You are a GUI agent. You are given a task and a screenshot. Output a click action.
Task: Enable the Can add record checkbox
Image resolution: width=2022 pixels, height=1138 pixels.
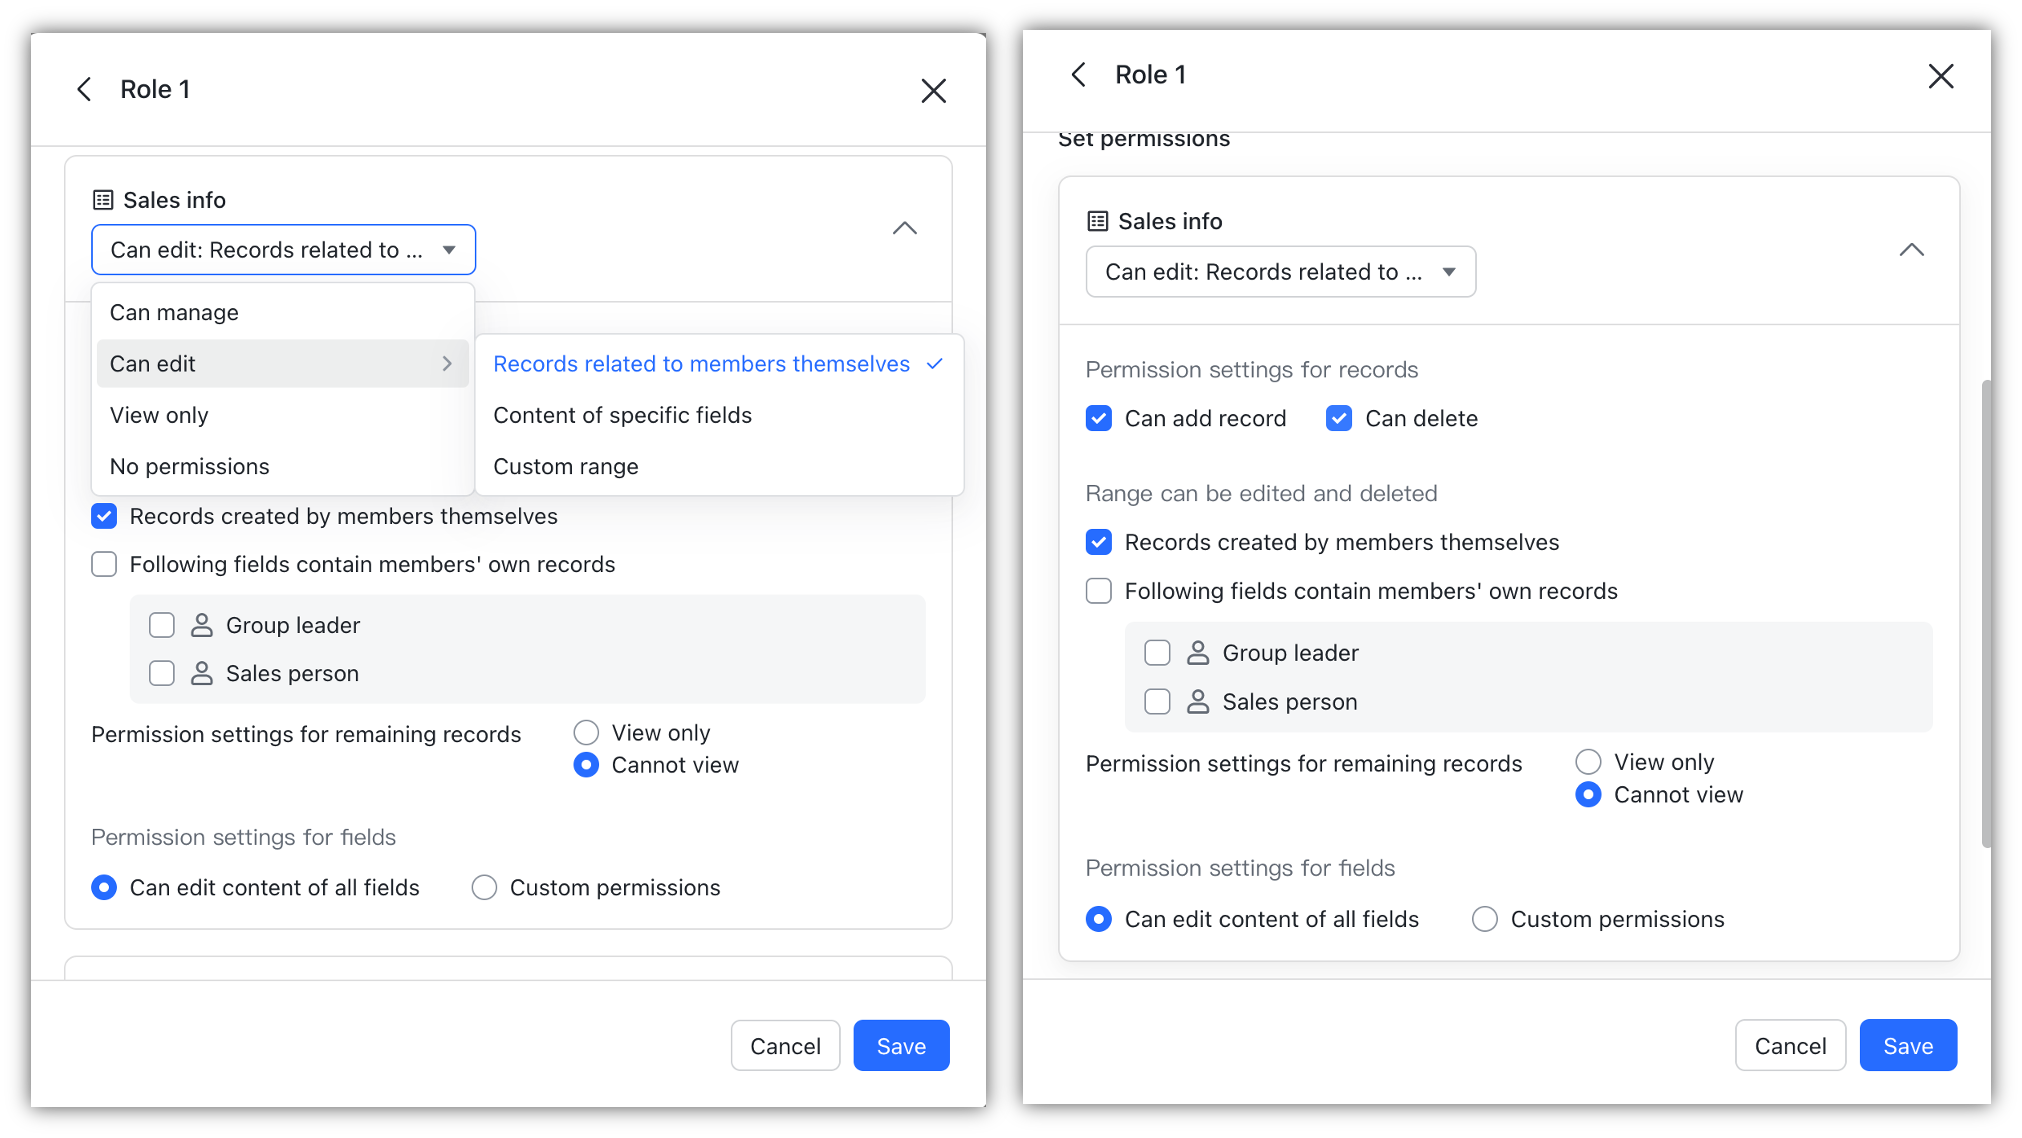[1098, 418]
